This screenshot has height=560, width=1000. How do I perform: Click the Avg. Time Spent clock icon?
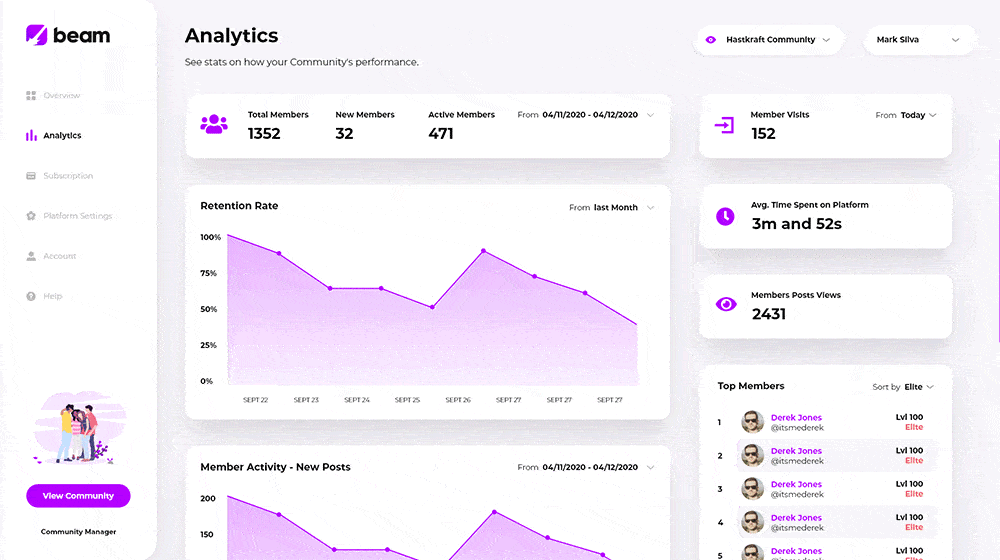click(x=725, y=216)
